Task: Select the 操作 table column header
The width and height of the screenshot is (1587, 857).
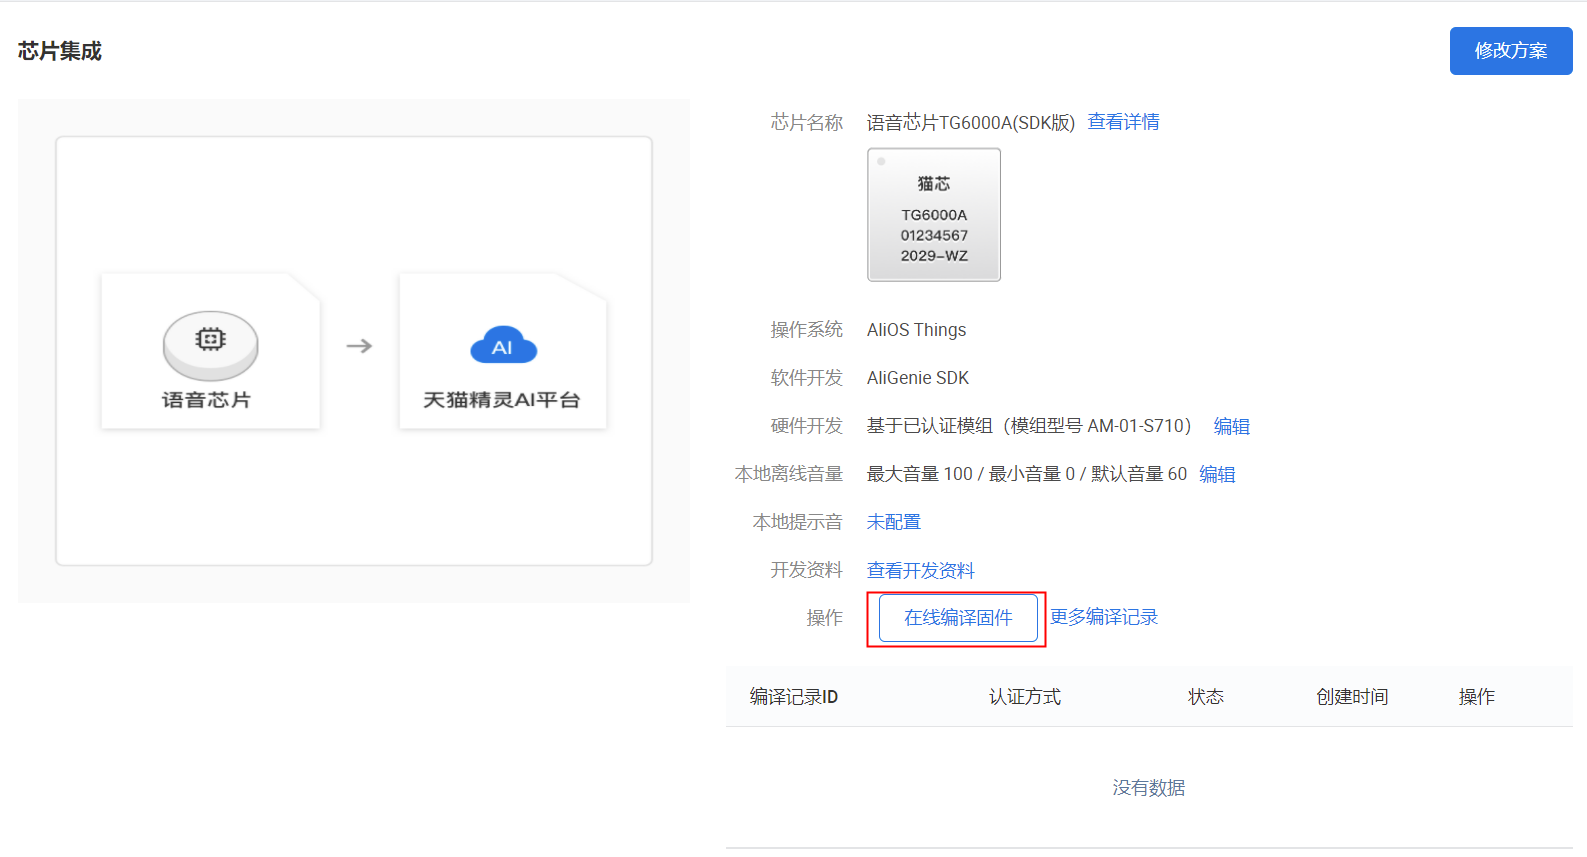Action: click(x=1476, y=697)
